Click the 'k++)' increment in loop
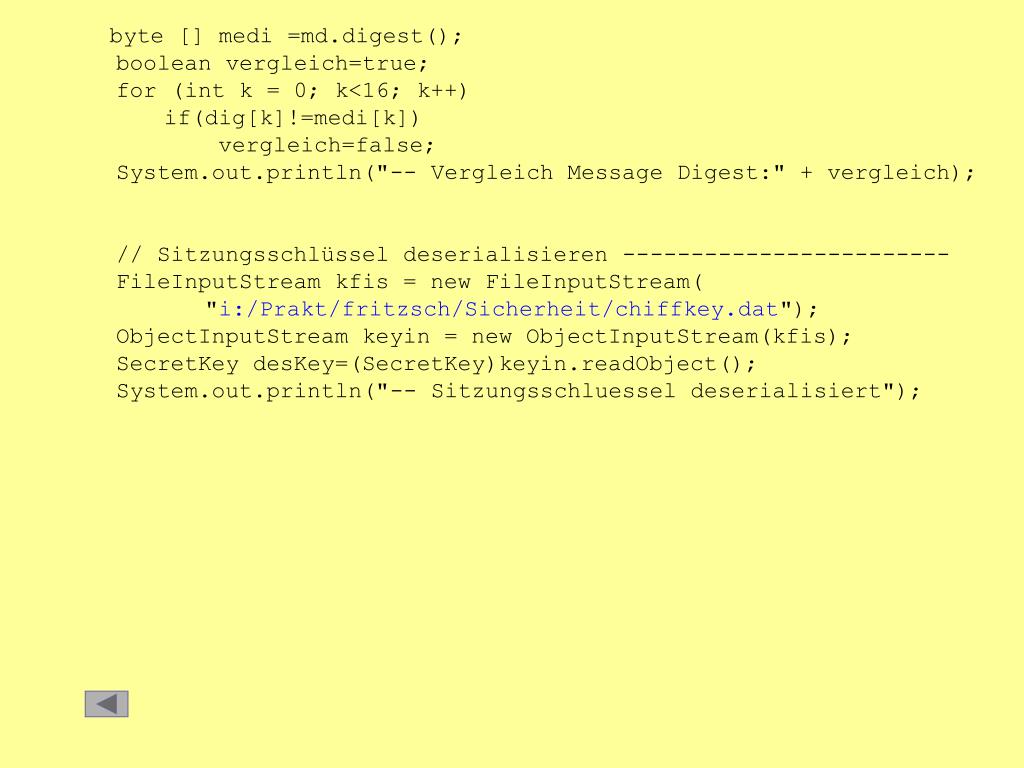This screenshot has height=768, width=1024. pyautogui.click(x=443, y=91)
